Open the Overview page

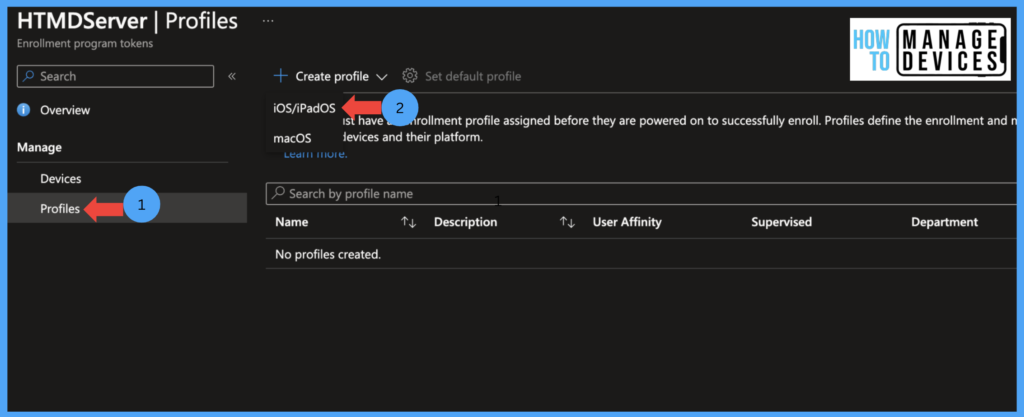65,110
